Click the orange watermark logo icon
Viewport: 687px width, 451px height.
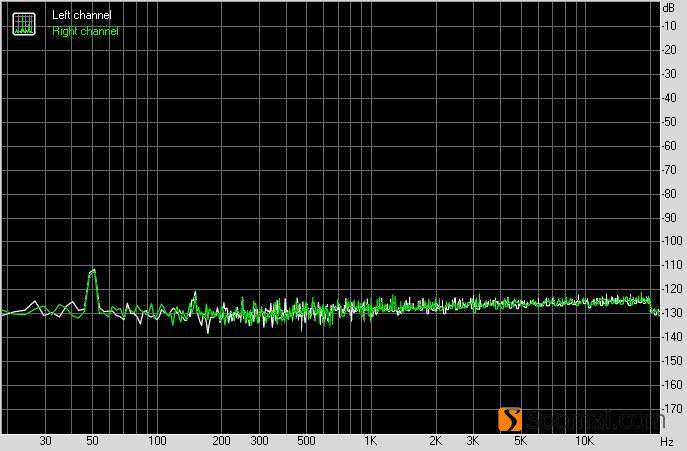pos(512,419)
